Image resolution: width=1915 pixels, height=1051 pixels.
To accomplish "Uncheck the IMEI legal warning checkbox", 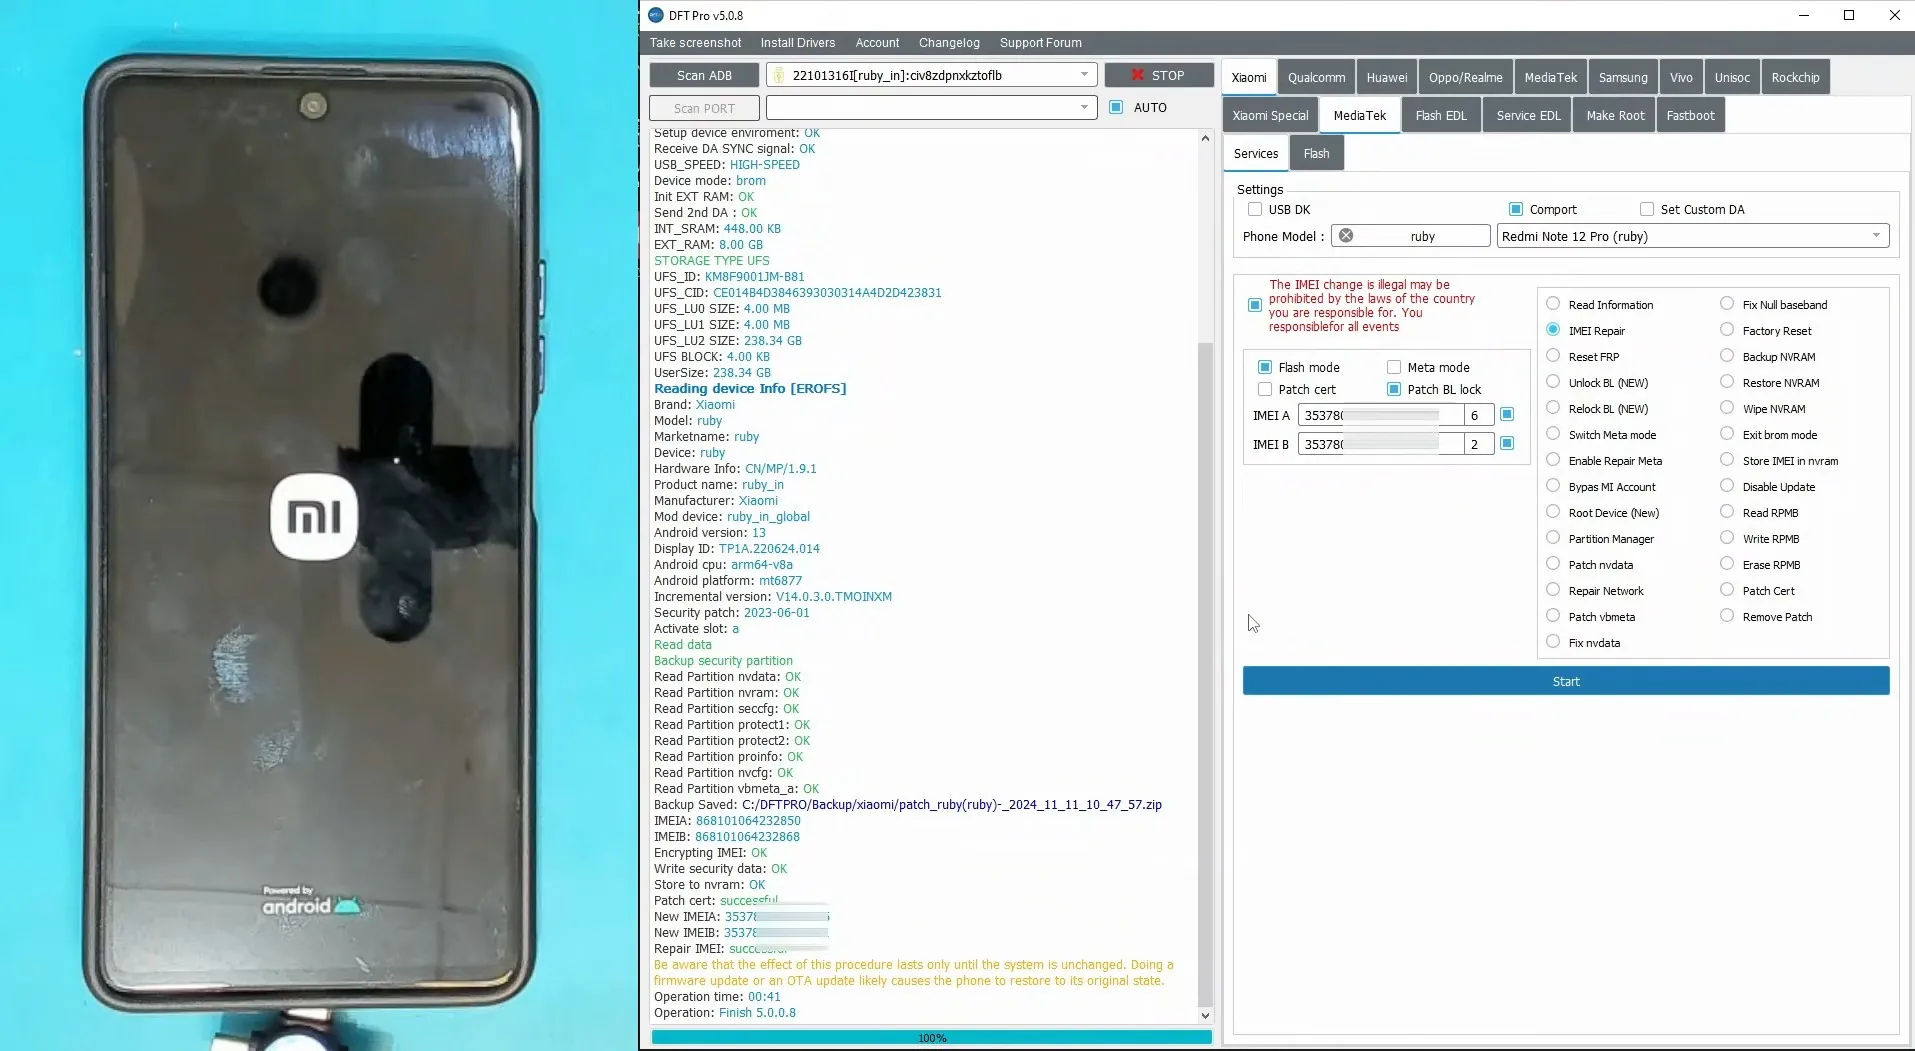I will (1255, 305).
